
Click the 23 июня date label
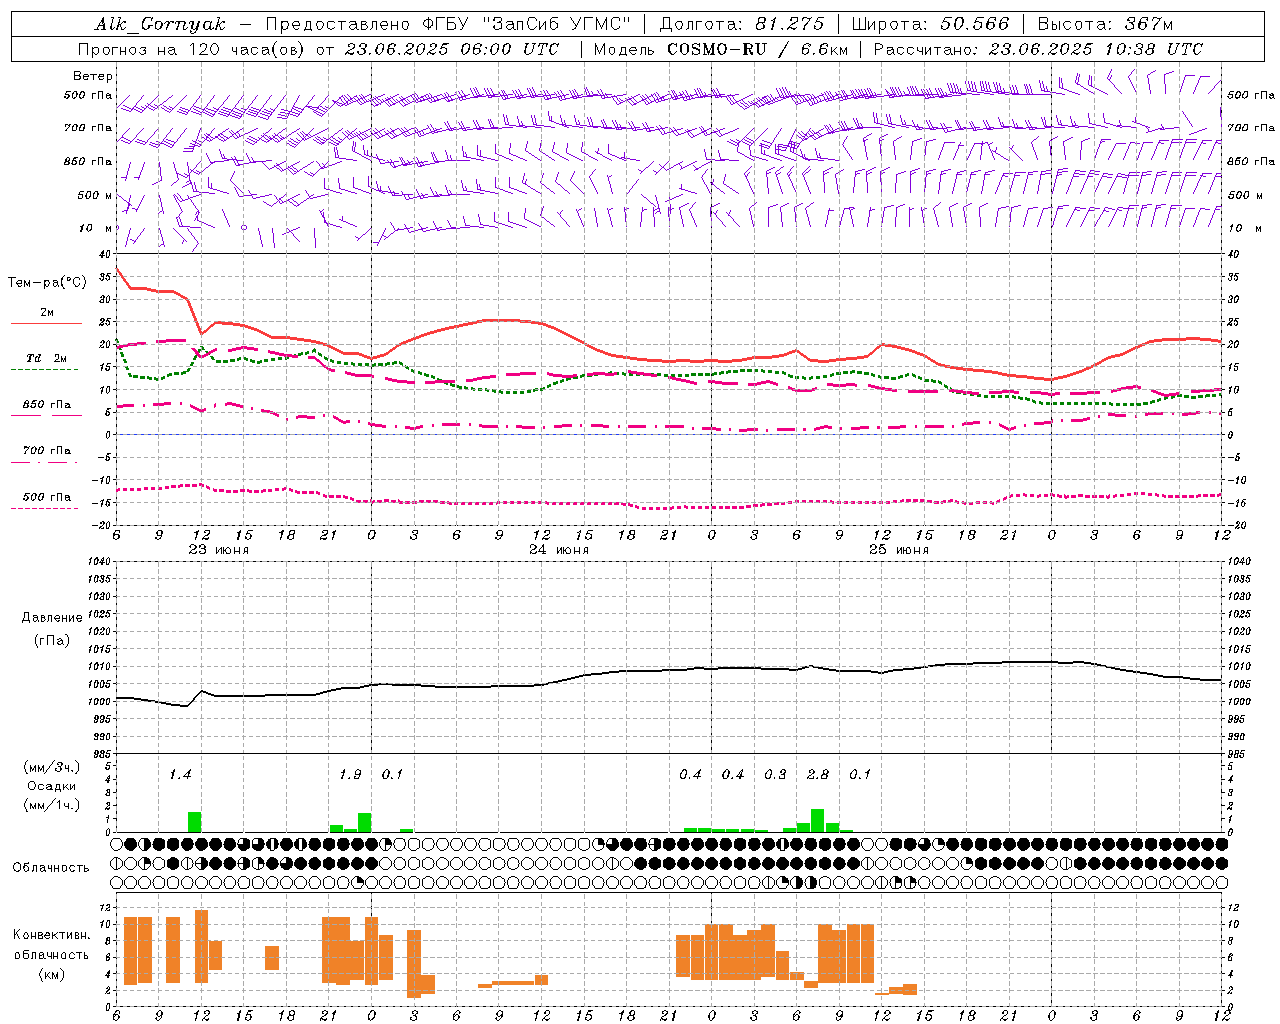[x=218, y=550]
